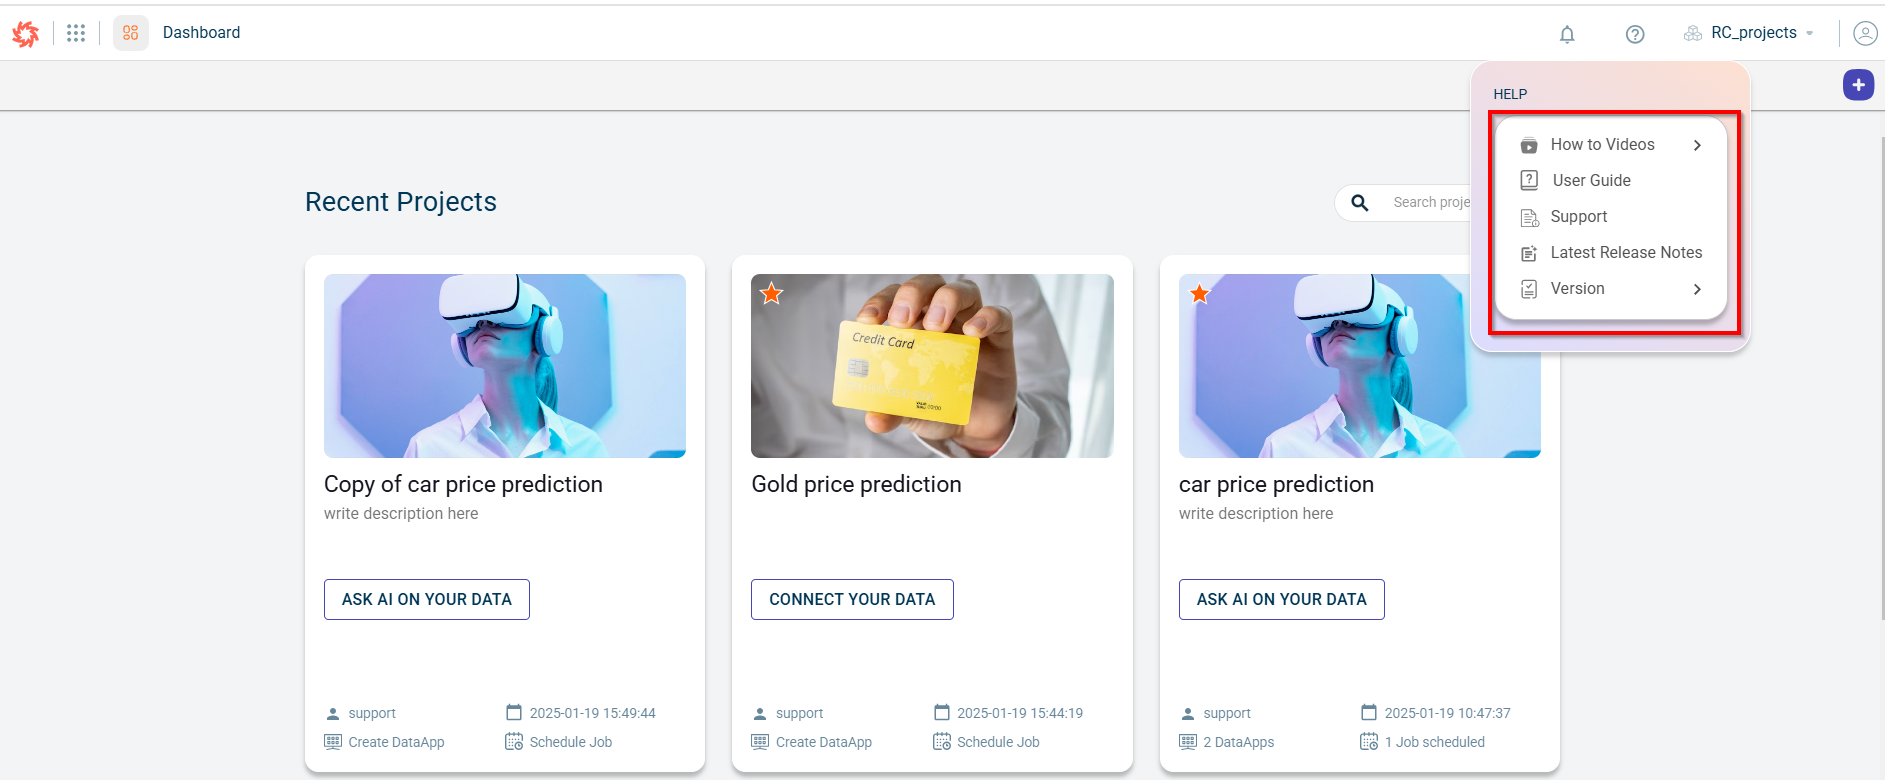Click the orange dashboard icon

[x=131, y=33]
